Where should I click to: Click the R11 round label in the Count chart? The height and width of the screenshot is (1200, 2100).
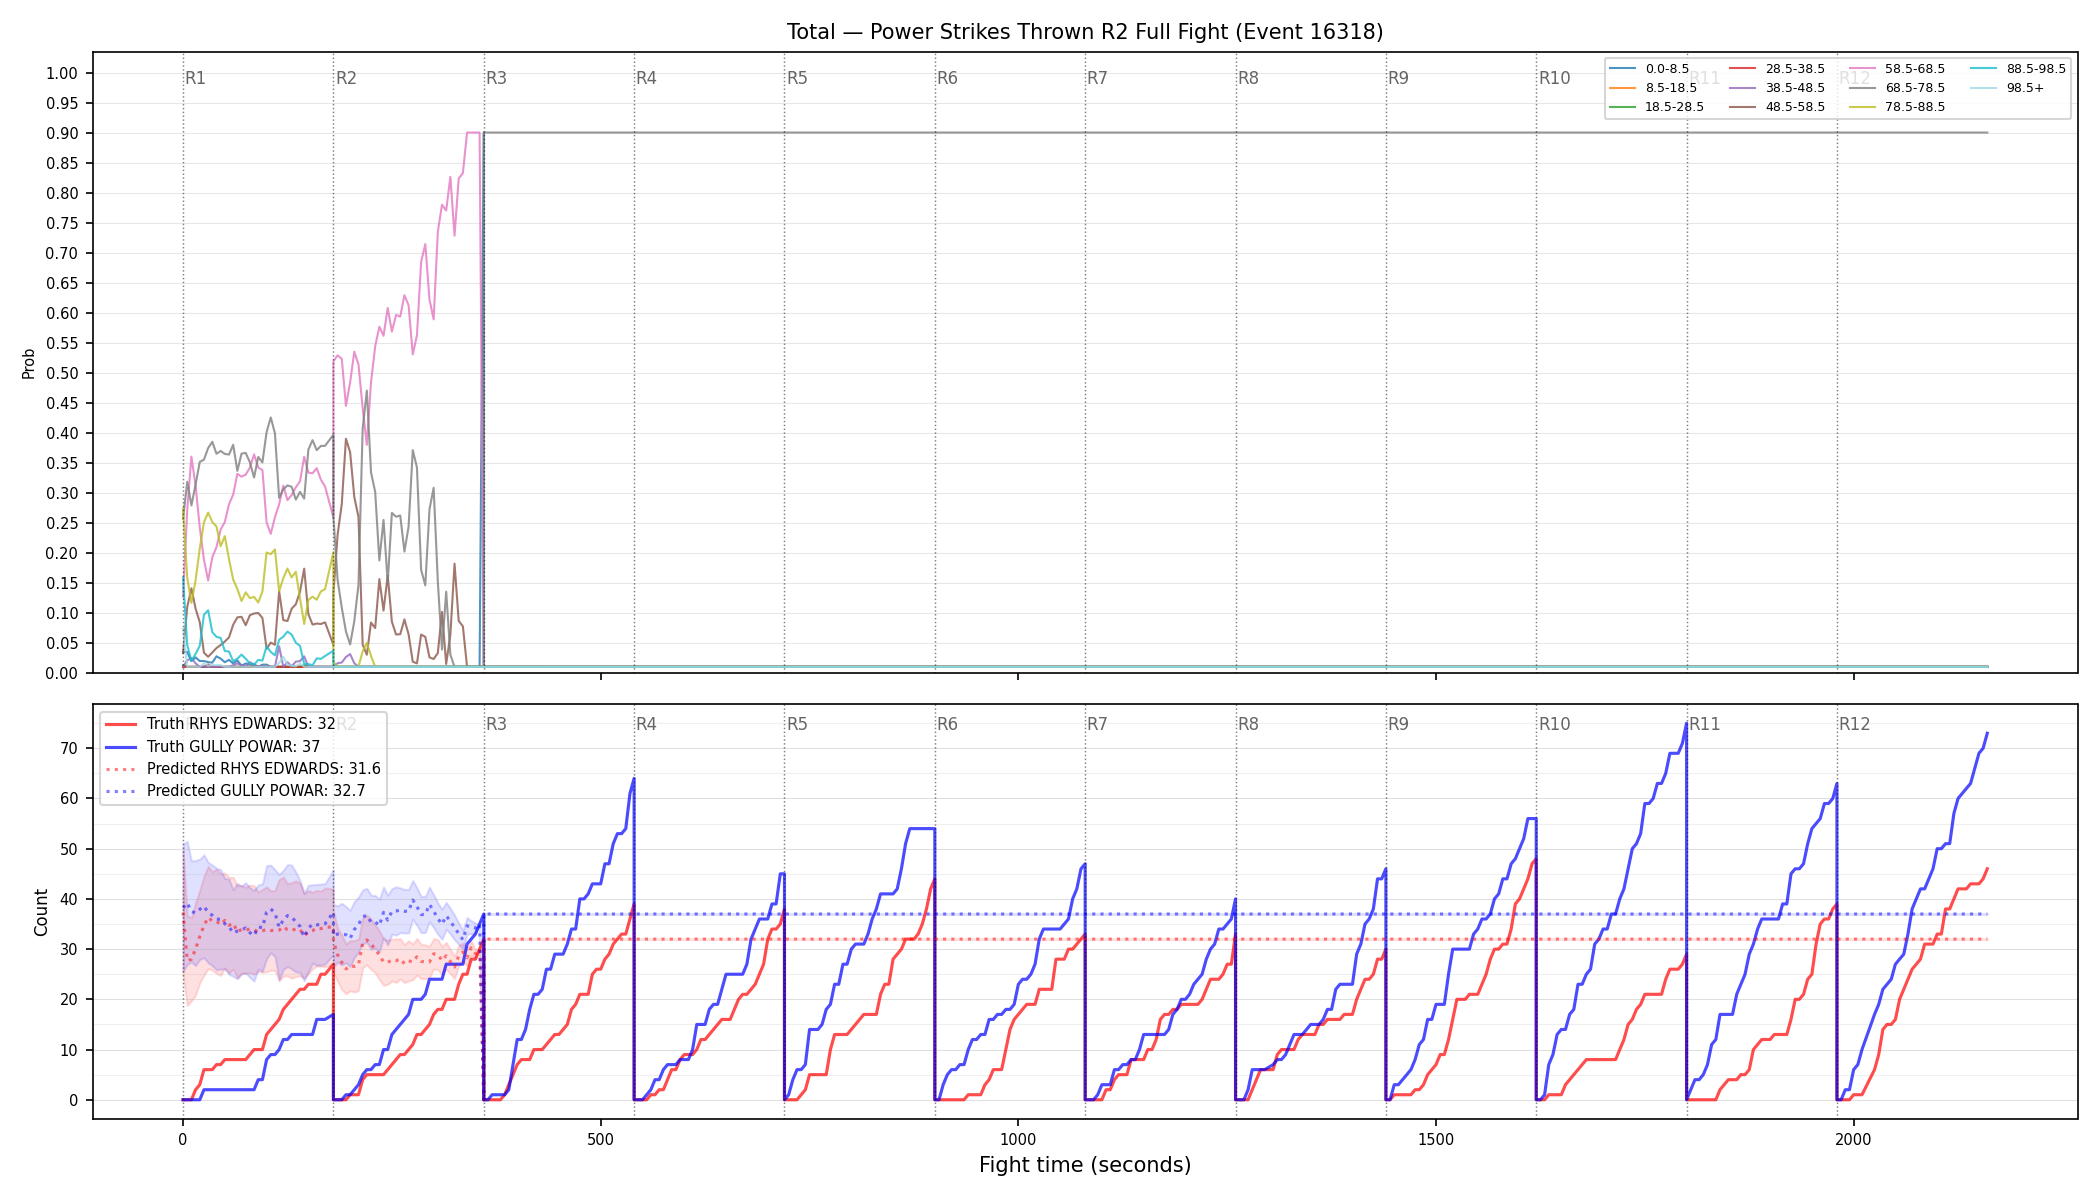tap(1705, 724)
